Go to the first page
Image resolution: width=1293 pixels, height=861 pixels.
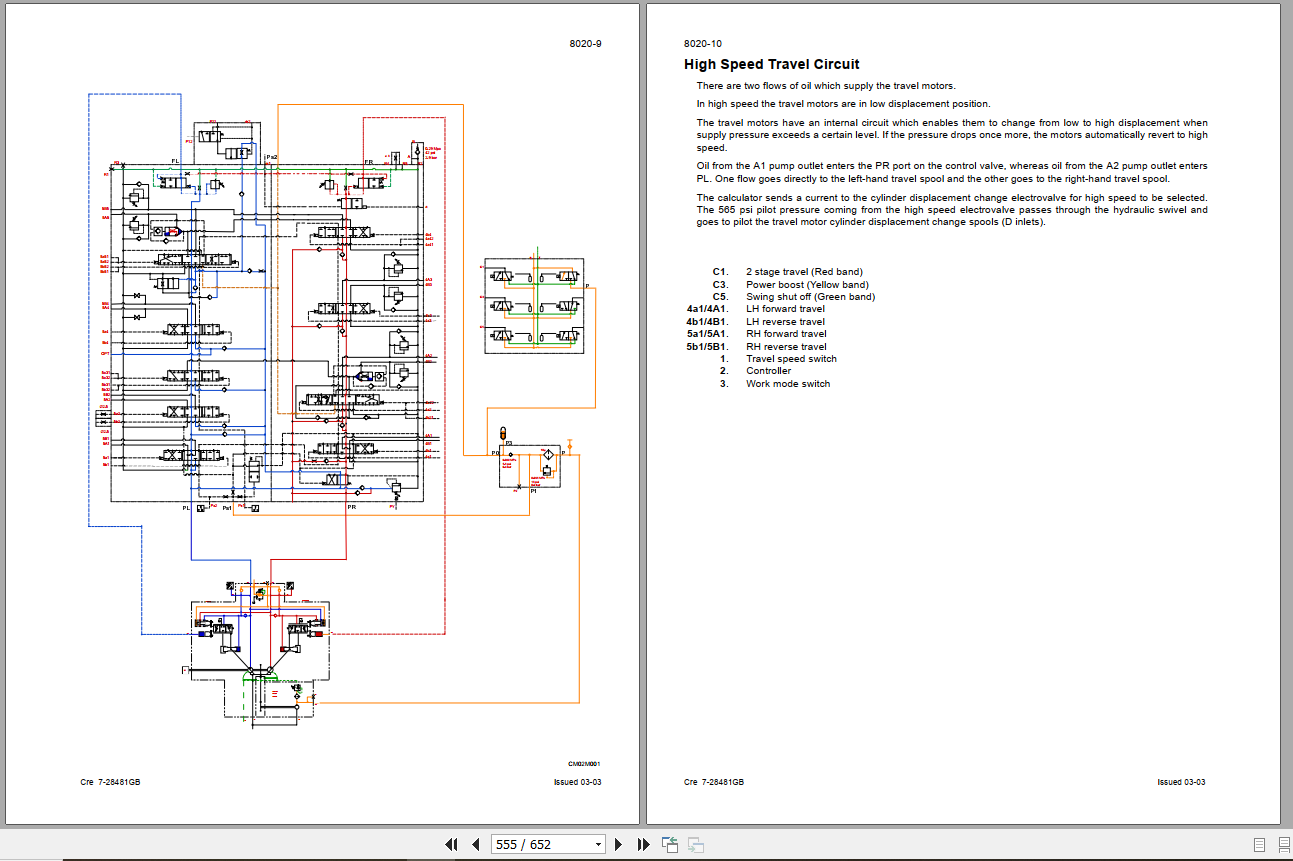point(451,845)
